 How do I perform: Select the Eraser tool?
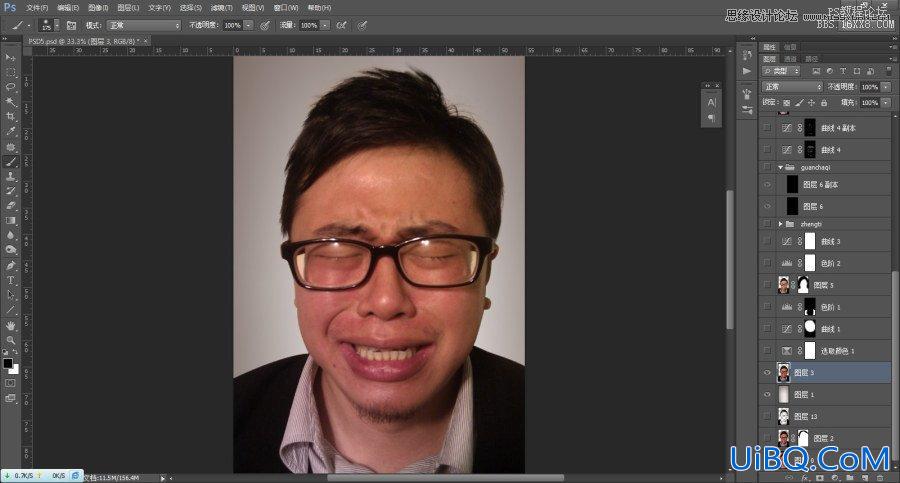point(10,205)
